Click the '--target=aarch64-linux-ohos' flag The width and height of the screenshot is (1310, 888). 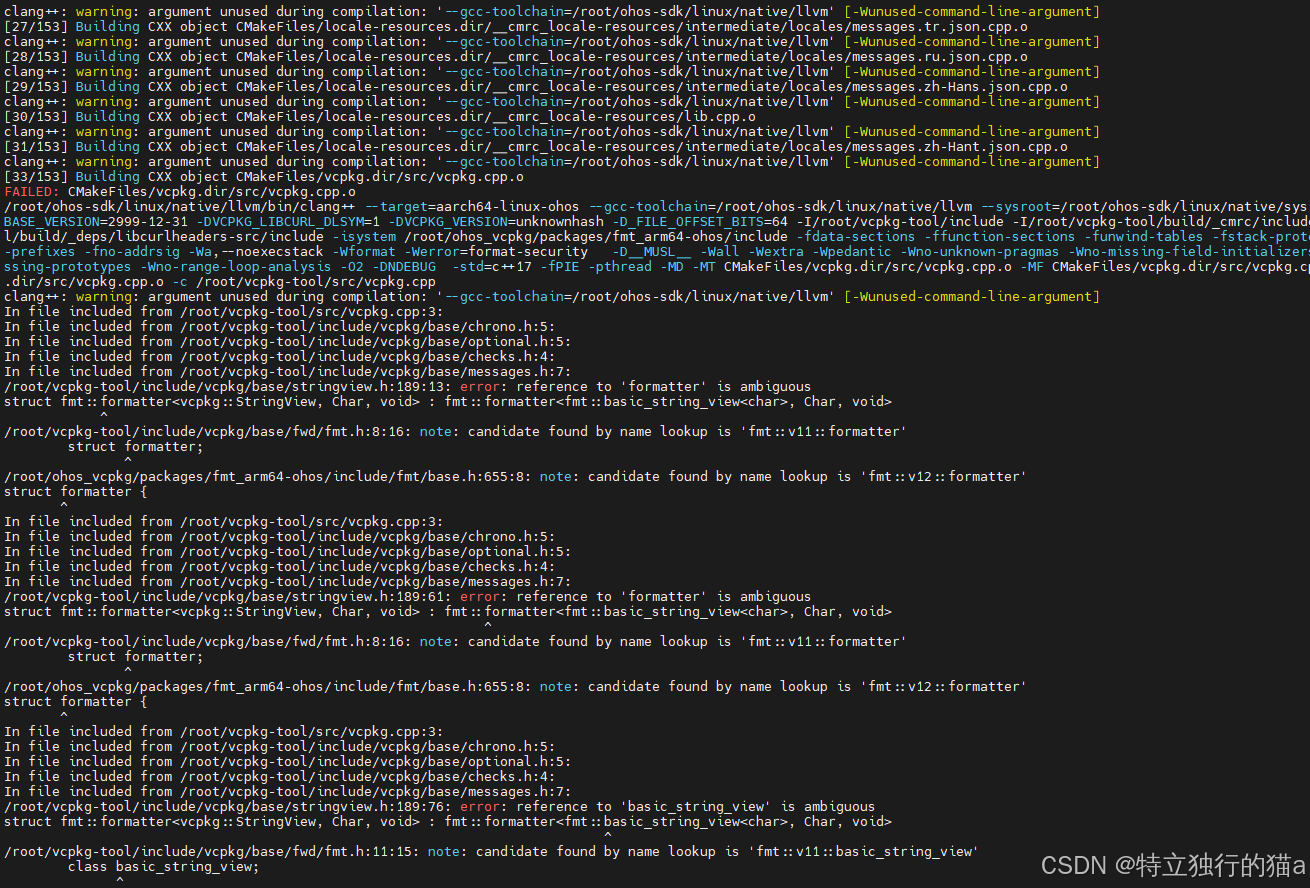click(472, 207)
